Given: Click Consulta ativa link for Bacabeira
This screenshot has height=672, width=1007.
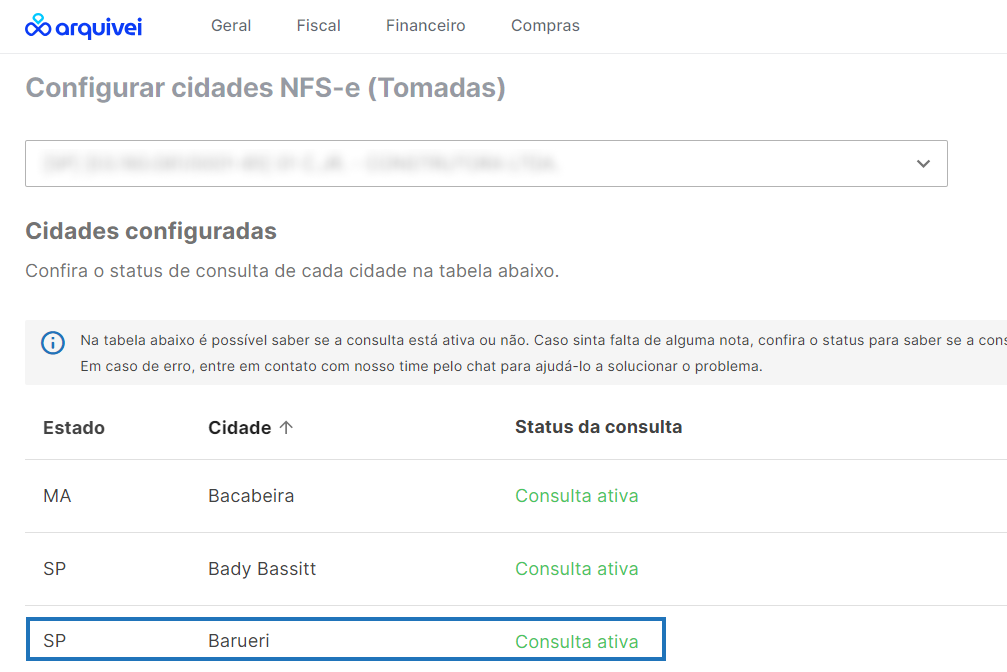Looking at the screenshot, I should (577, 495).
